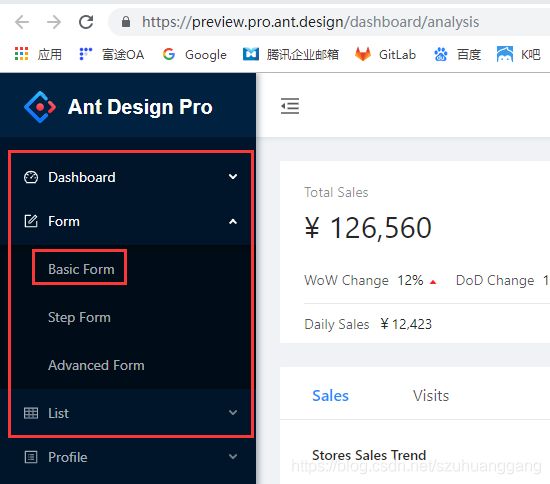Click the List table icon
This screenshot has height=484, width=550.
[x=31, y=413]
